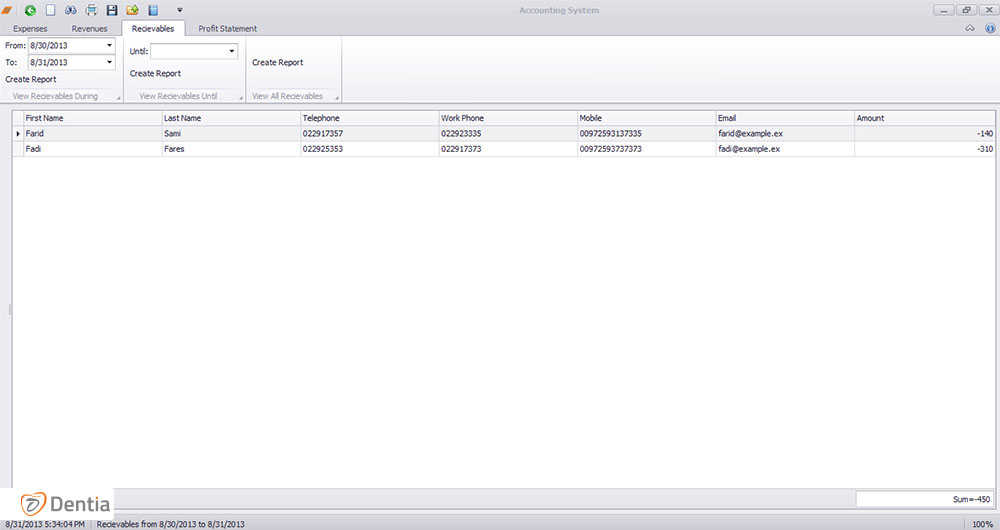The height and width of the screenshot is (530, 1000).
Task: Open the From date dropdown
Action: (x=109, y=45)
